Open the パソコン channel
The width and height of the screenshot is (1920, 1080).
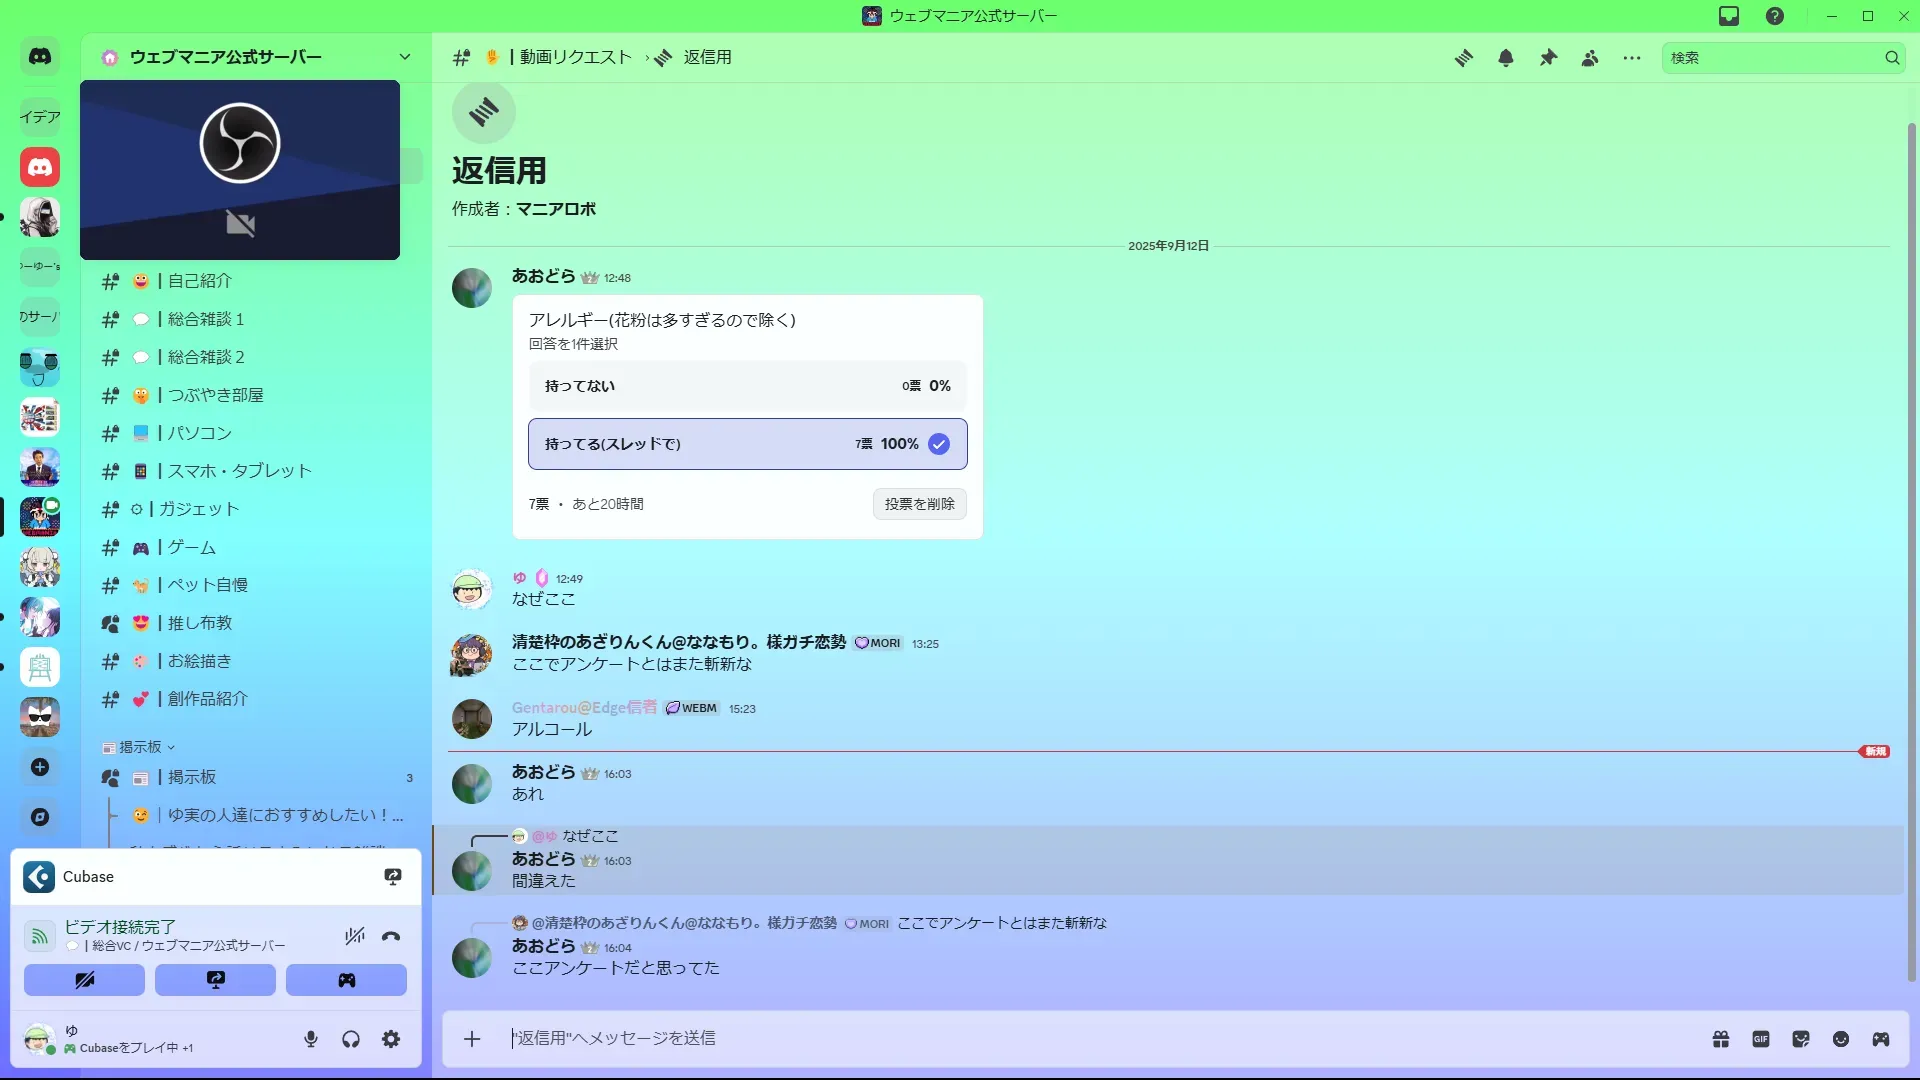click(x=199, y=433)
